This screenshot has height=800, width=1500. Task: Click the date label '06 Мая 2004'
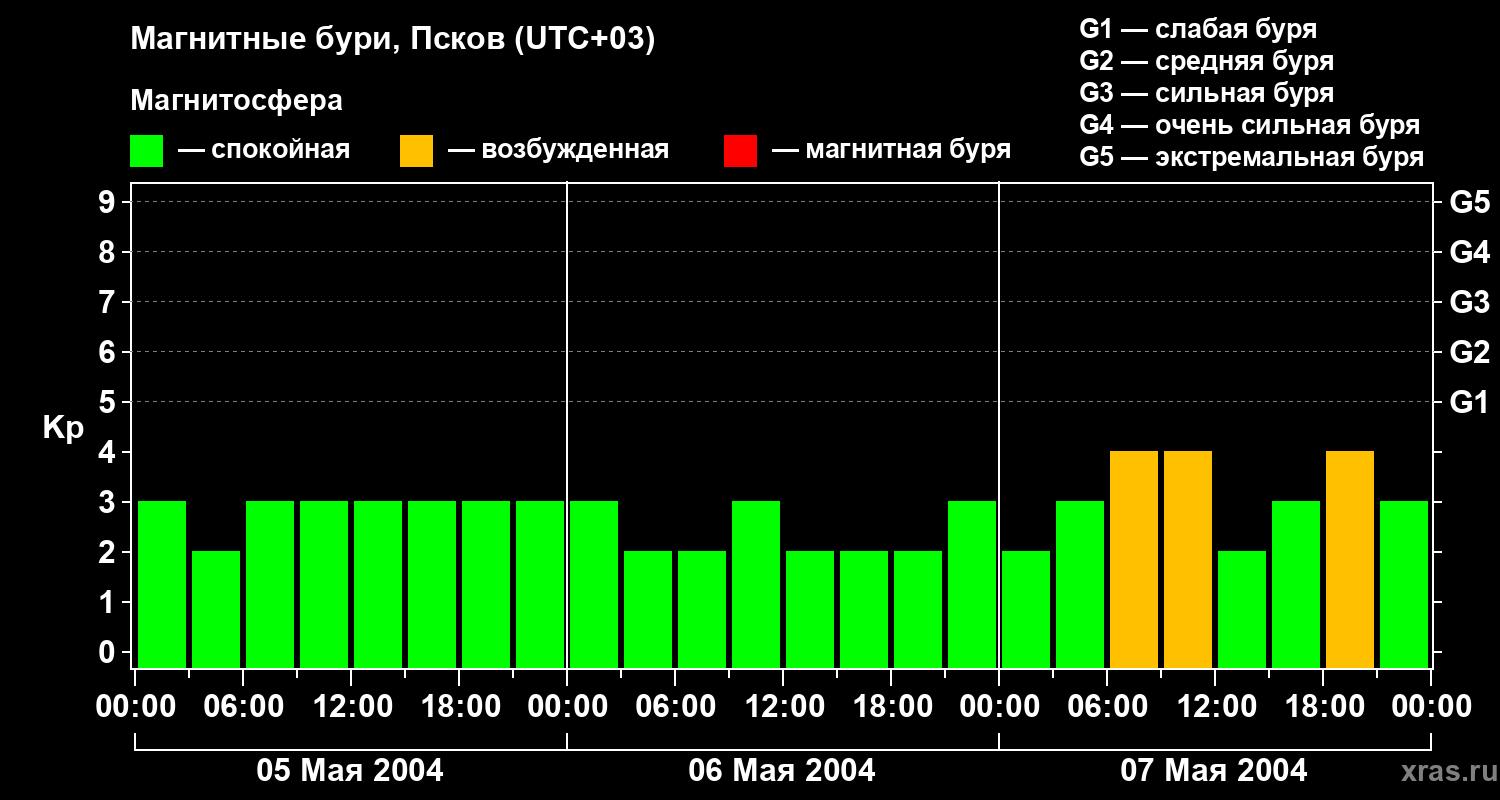(x=782, y=770)
